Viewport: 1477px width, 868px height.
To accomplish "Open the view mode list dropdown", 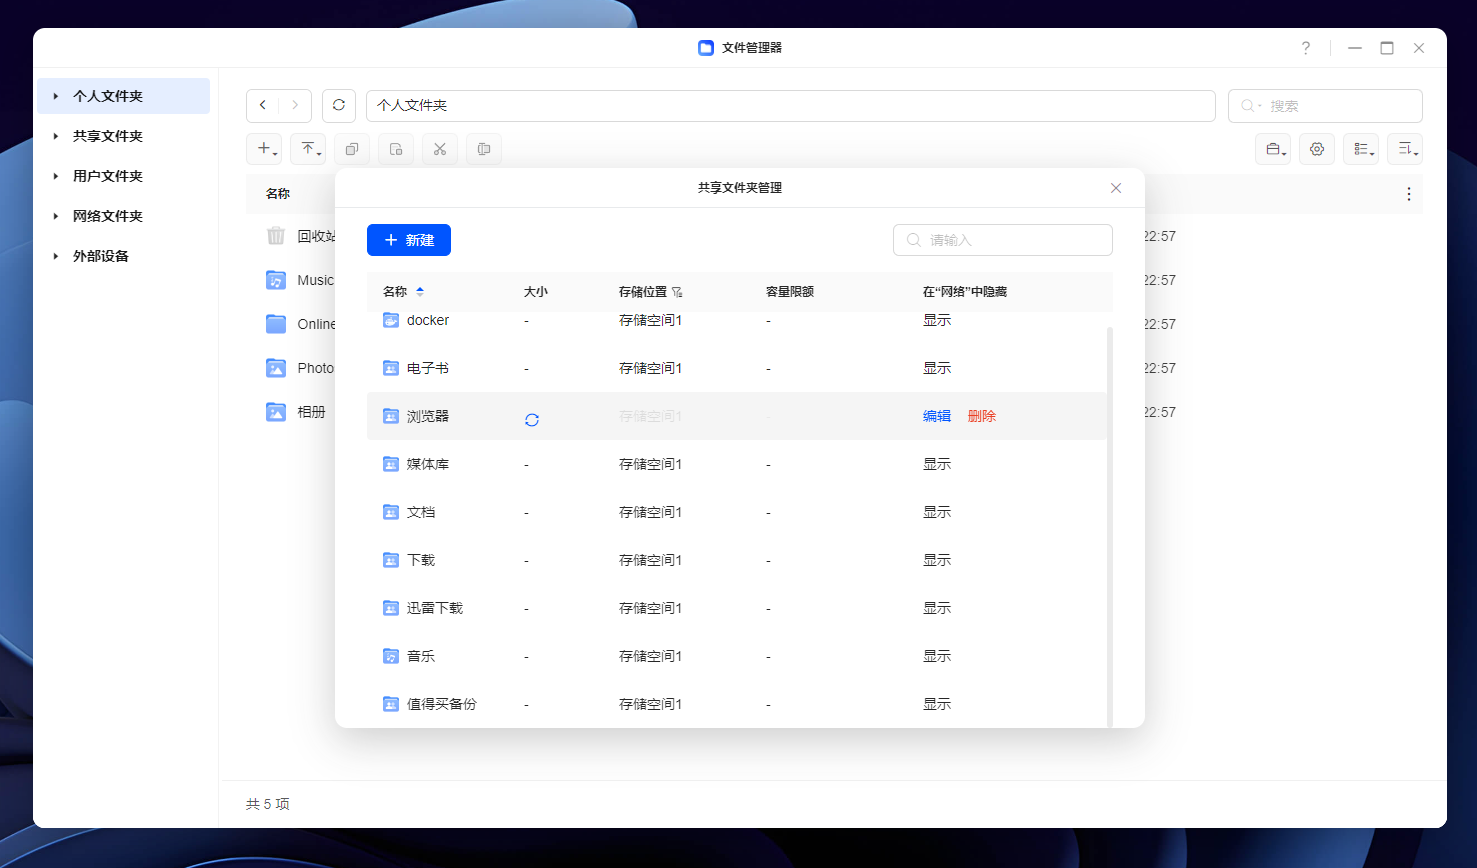I will coord(1361,149).
